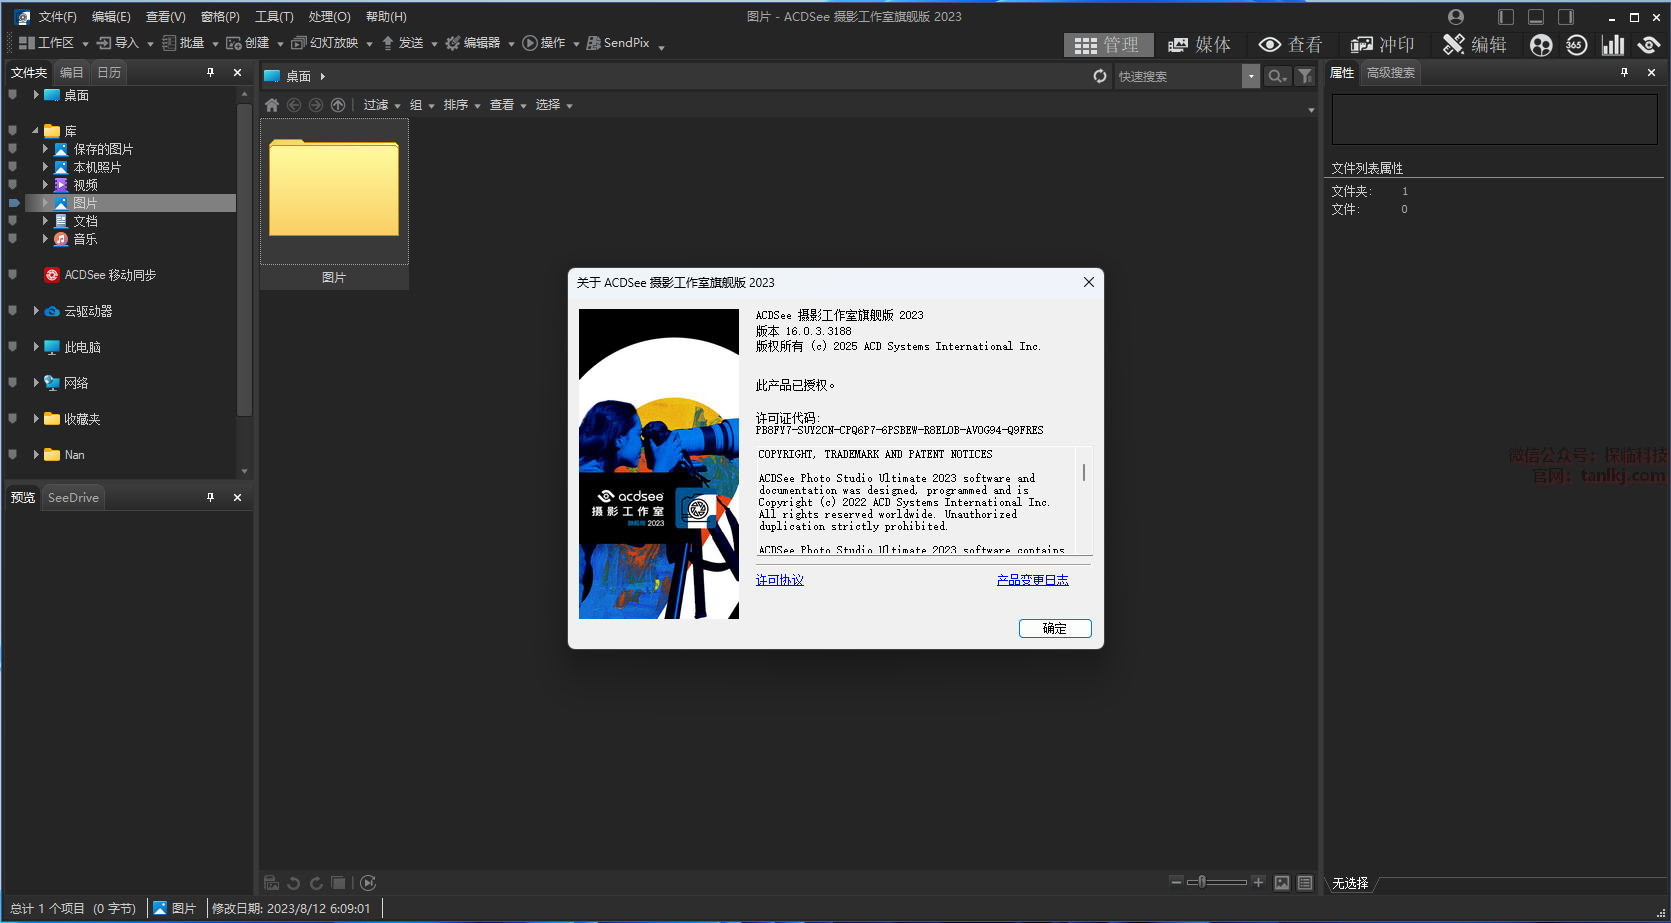Image resolution: width=1671 pixels, height=923 pixels.
Task: Open the 排序 sort dropdown
Action: click(x=461, y=105)
